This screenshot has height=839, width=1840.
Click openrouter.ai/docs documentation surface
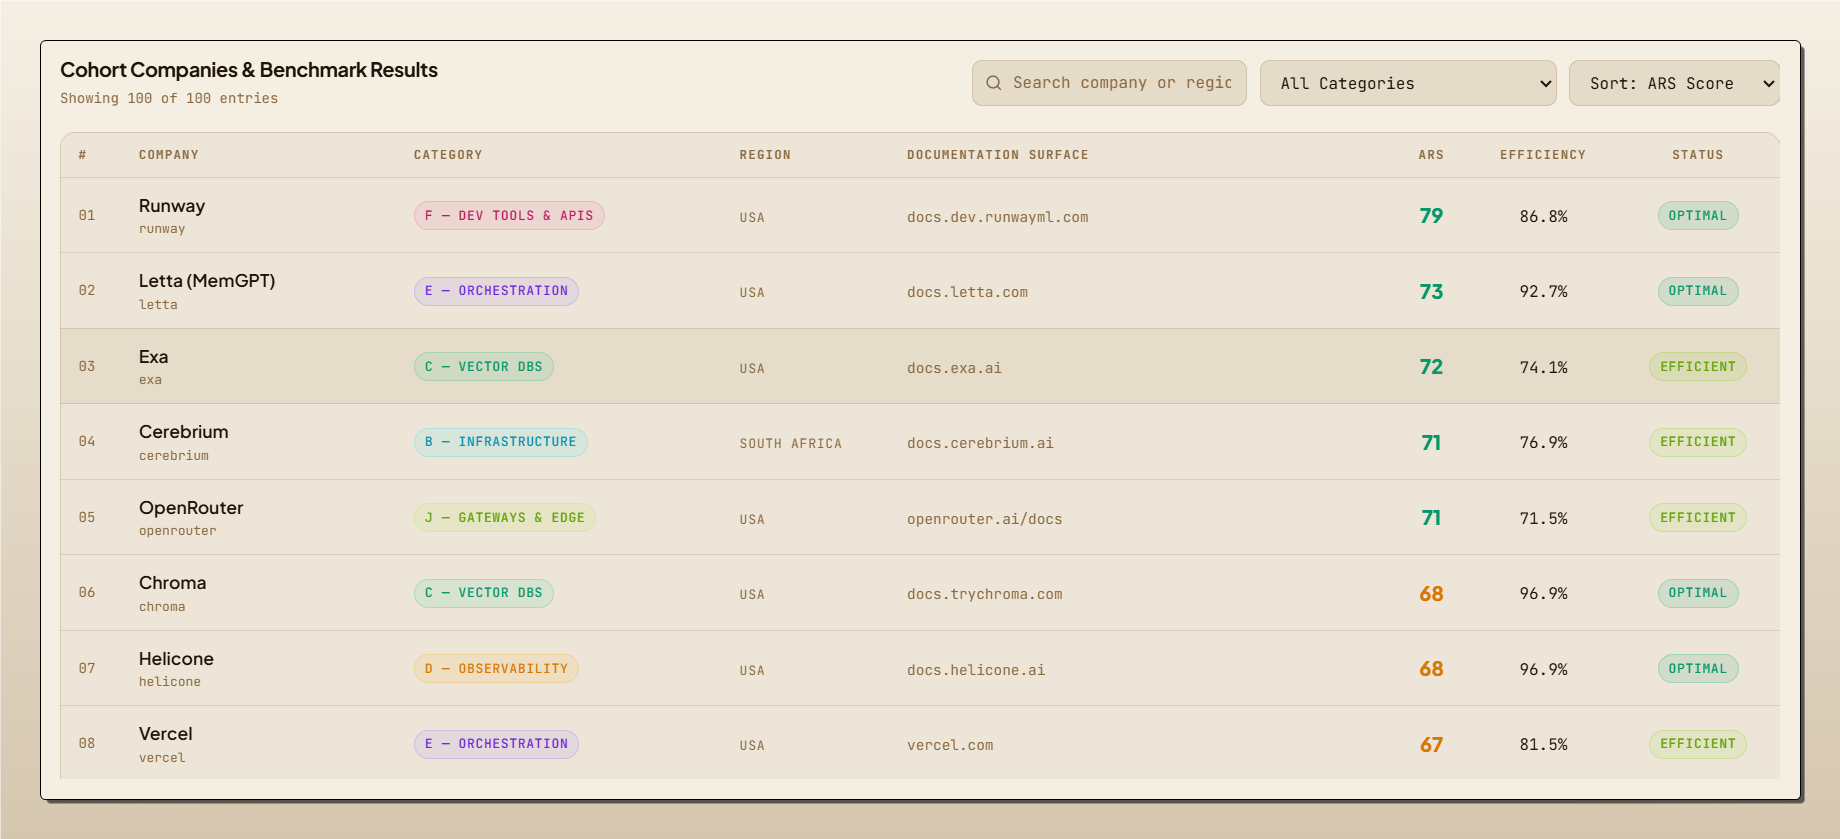(985, 519)
